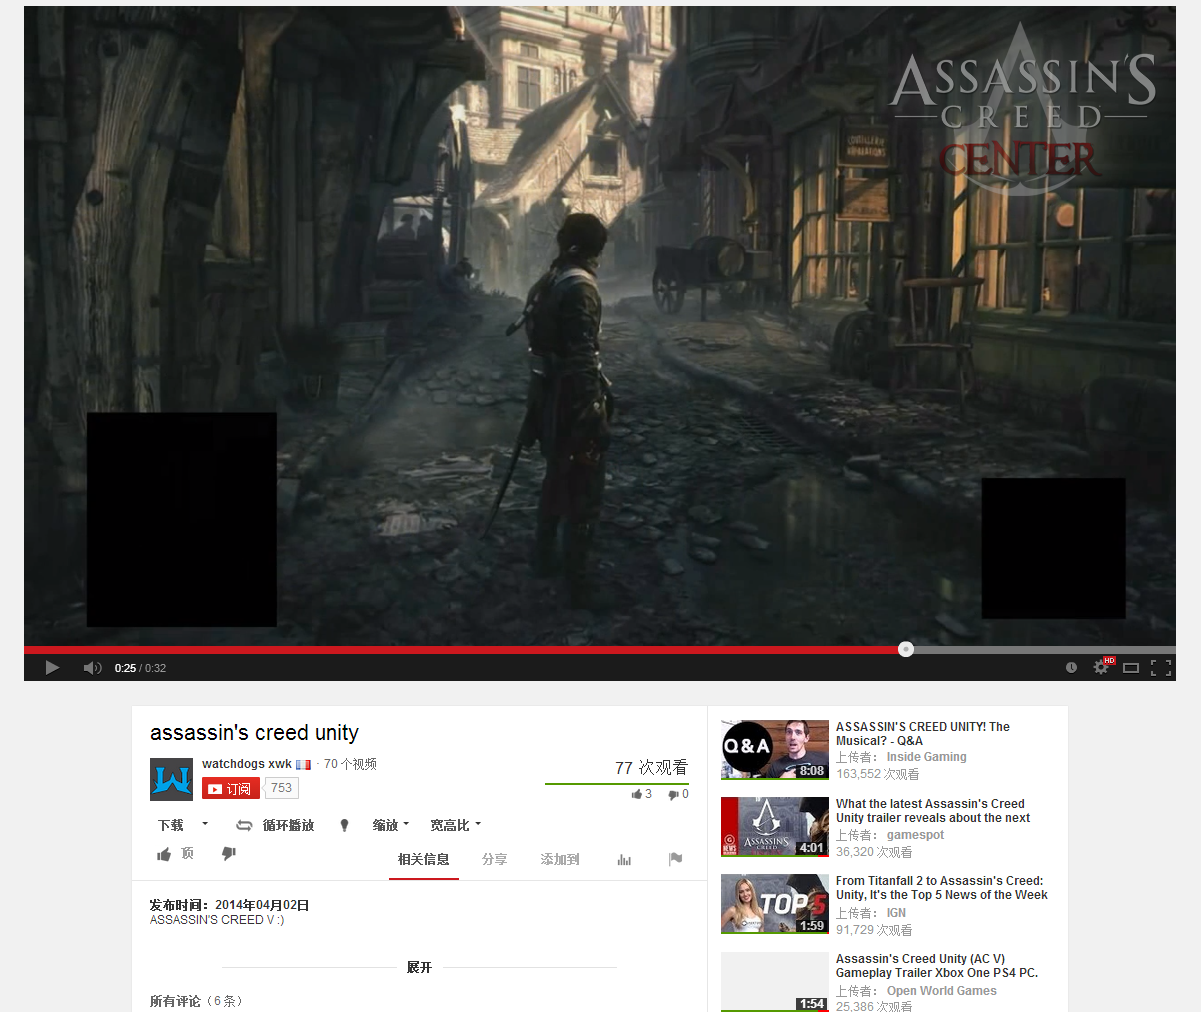Open the video statistics bar chart icon
The image size is (1201, 1012).
tap(624, 859)
